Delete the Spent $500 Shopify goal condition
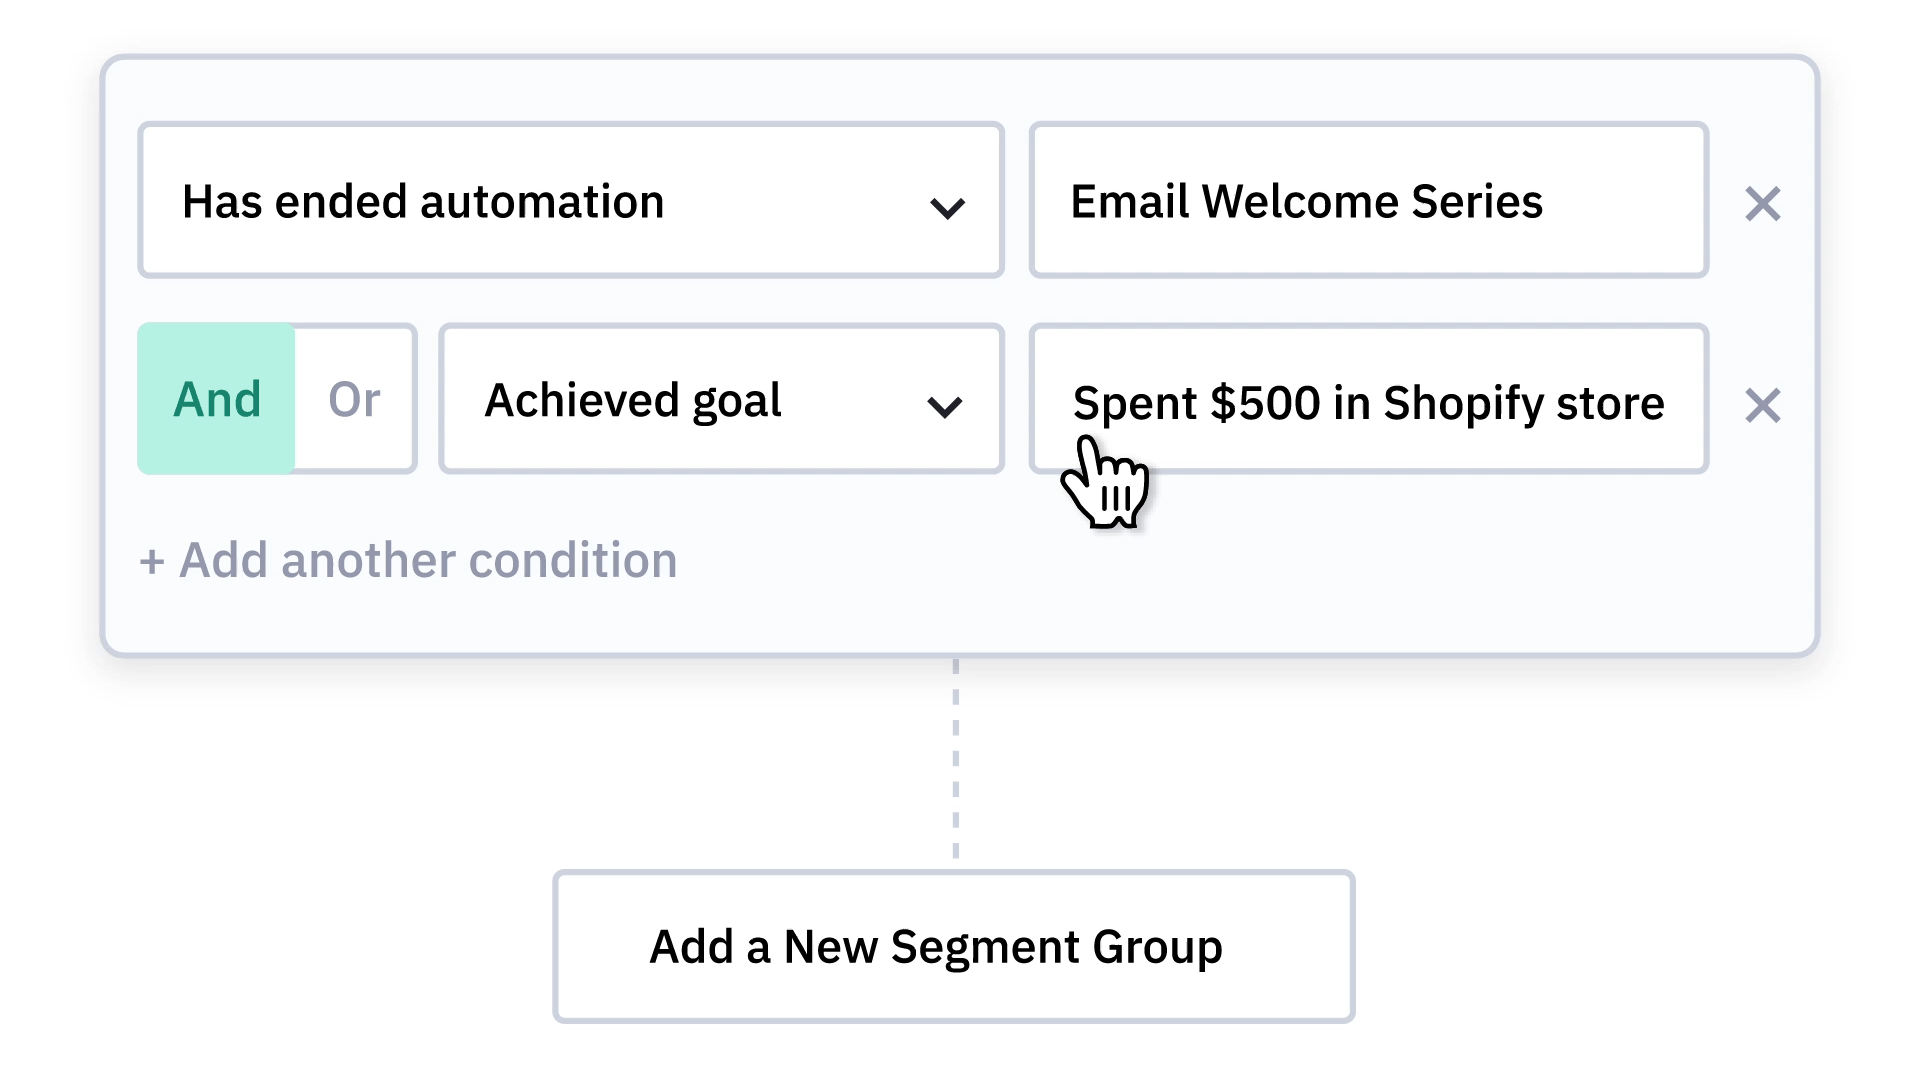Viewport: 1920px width, 1070px height. tap(1762, 405)
